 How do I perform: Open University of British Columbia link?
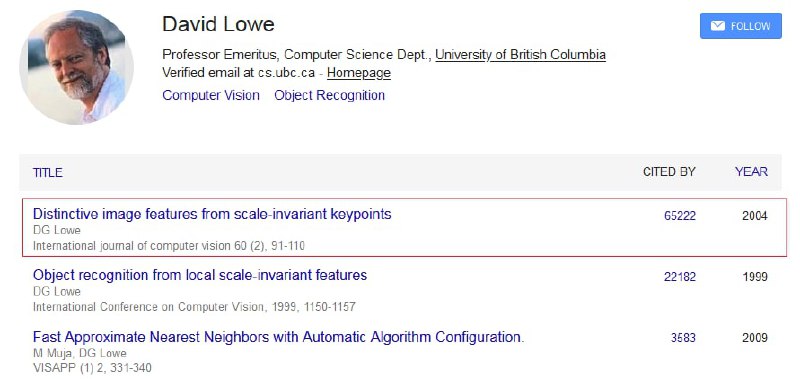tap(520, 55)
